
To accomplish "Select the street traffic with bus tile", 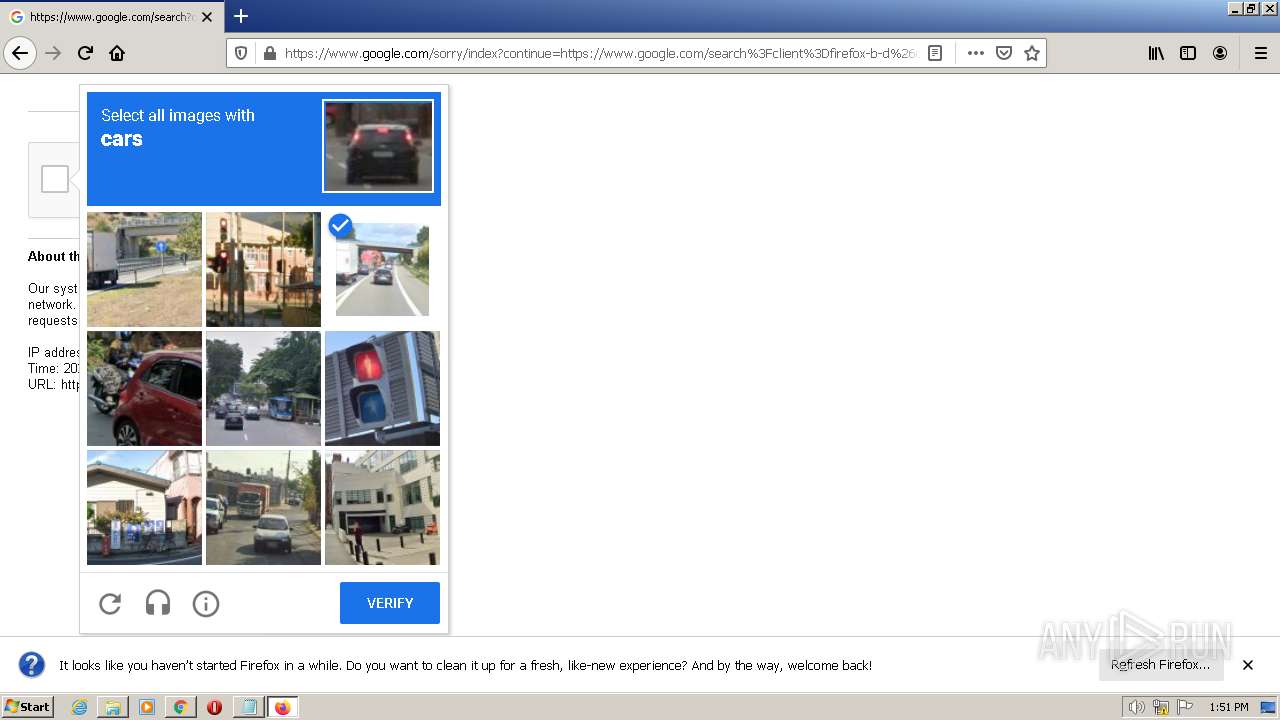I will coord(263,388).
